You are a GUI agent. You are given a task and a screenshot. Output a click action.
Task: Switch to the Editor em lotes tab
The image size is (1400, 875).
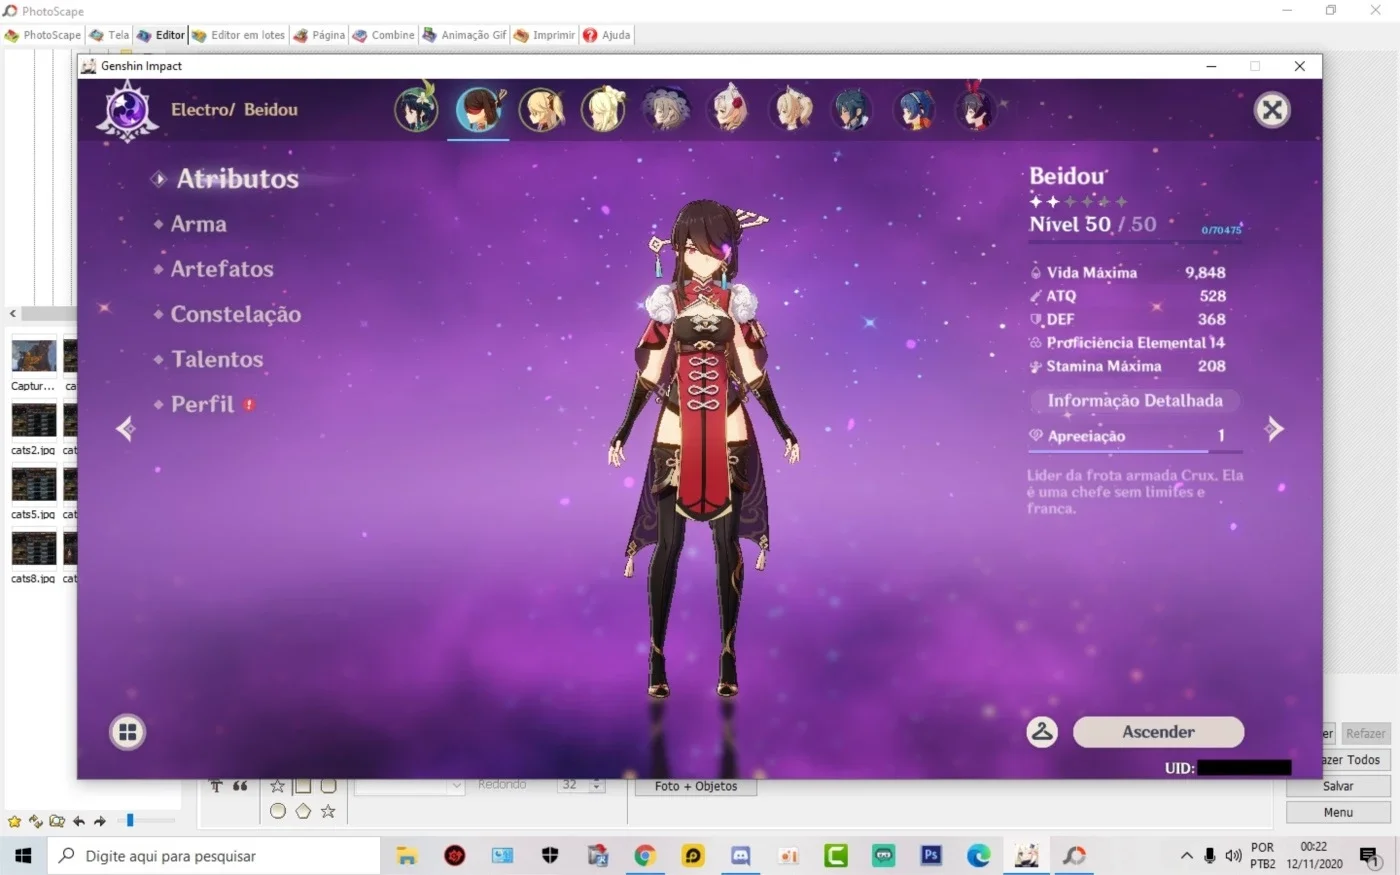[x=239, y=35]
